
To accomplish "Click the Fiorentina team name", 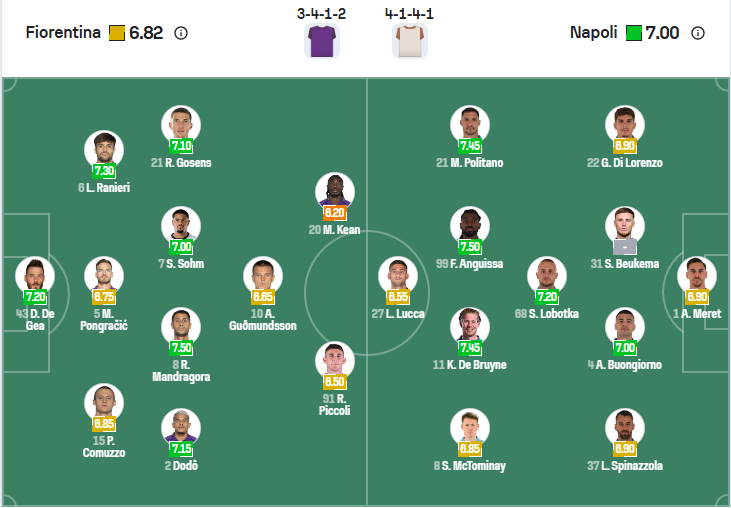I will (x=63, y=33).
